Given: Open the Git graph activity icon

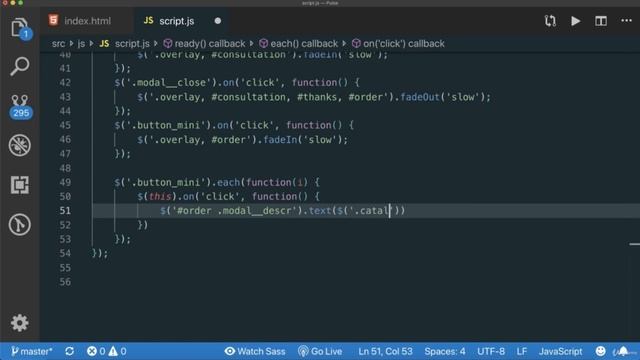Looking at the screenshot, I should coord(20,224).
